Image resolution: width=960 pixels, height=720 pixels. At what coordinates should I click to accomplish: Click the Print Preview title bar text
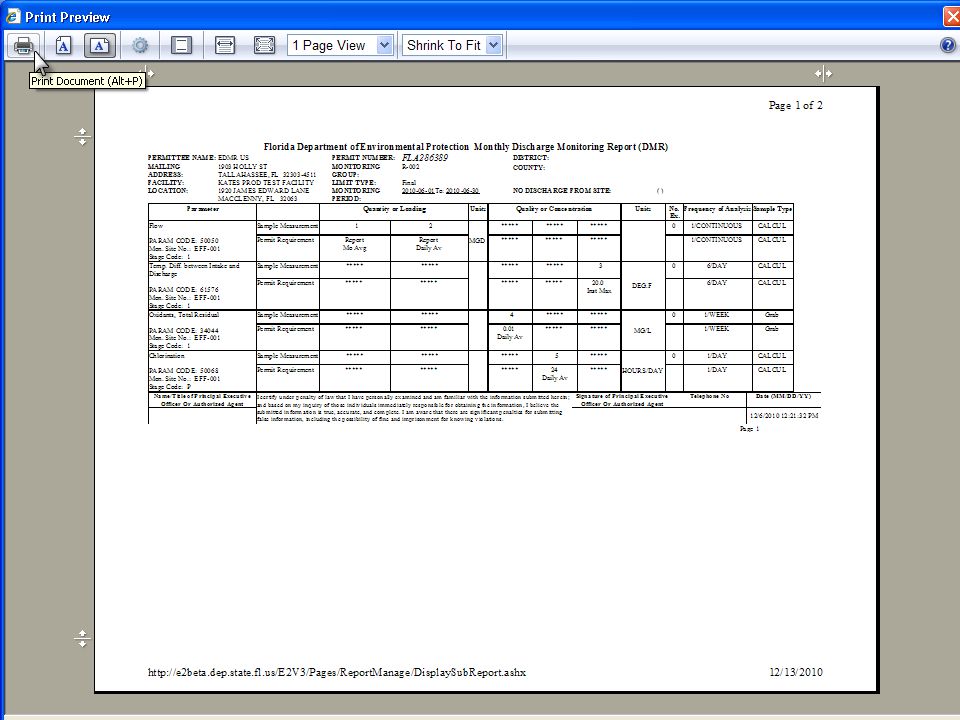pos(68,17)
